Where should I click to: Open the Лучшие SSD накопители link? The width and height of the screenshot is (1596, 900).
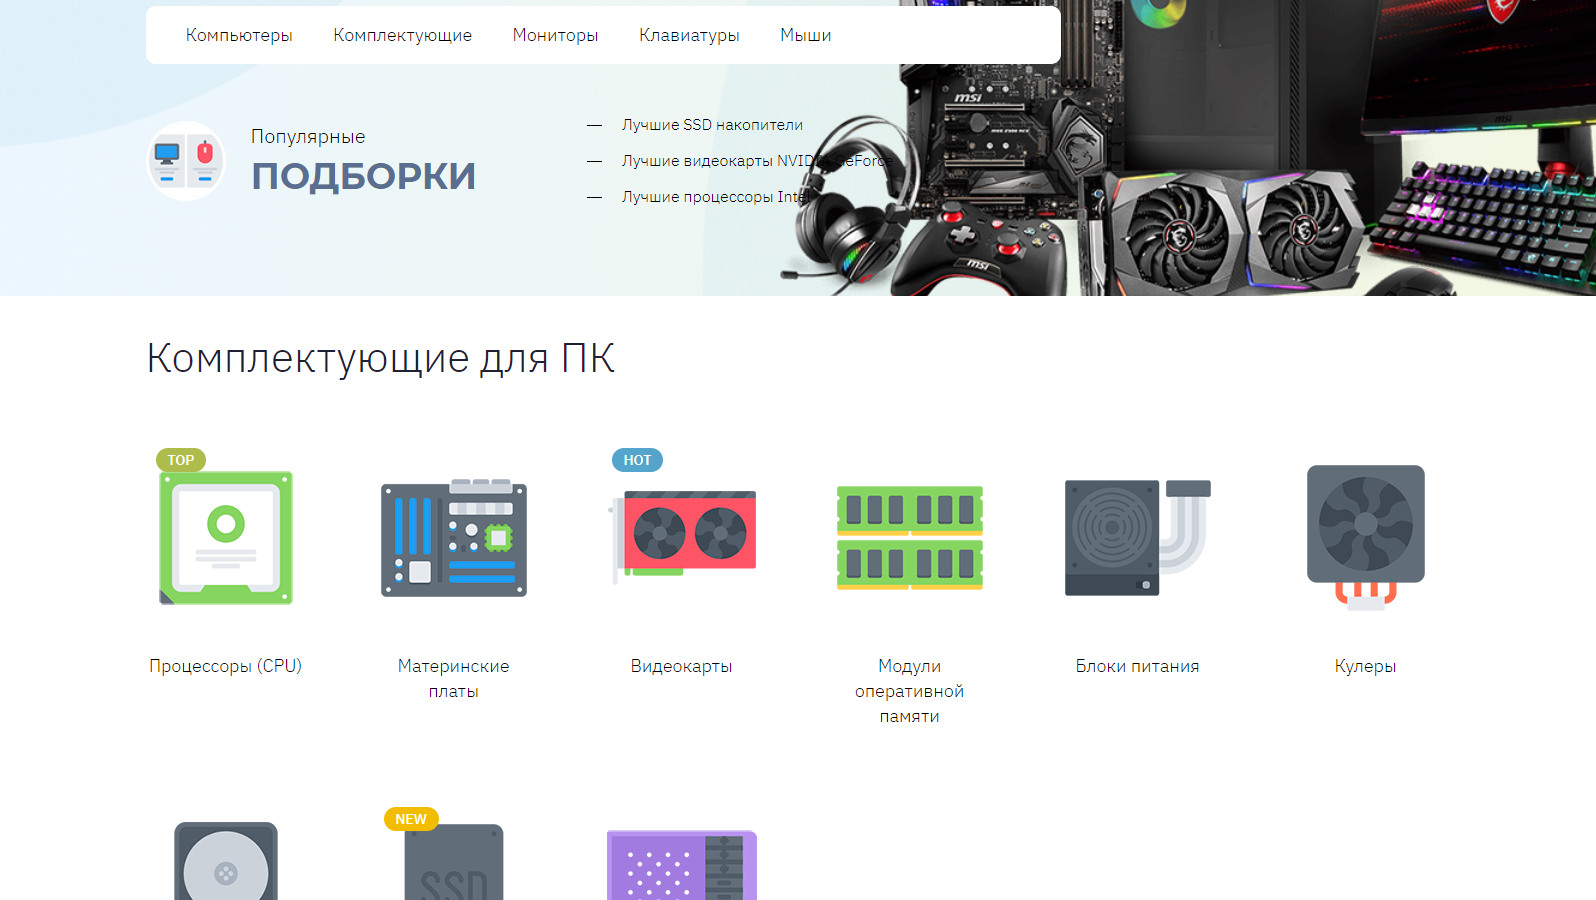pos(712,125)
